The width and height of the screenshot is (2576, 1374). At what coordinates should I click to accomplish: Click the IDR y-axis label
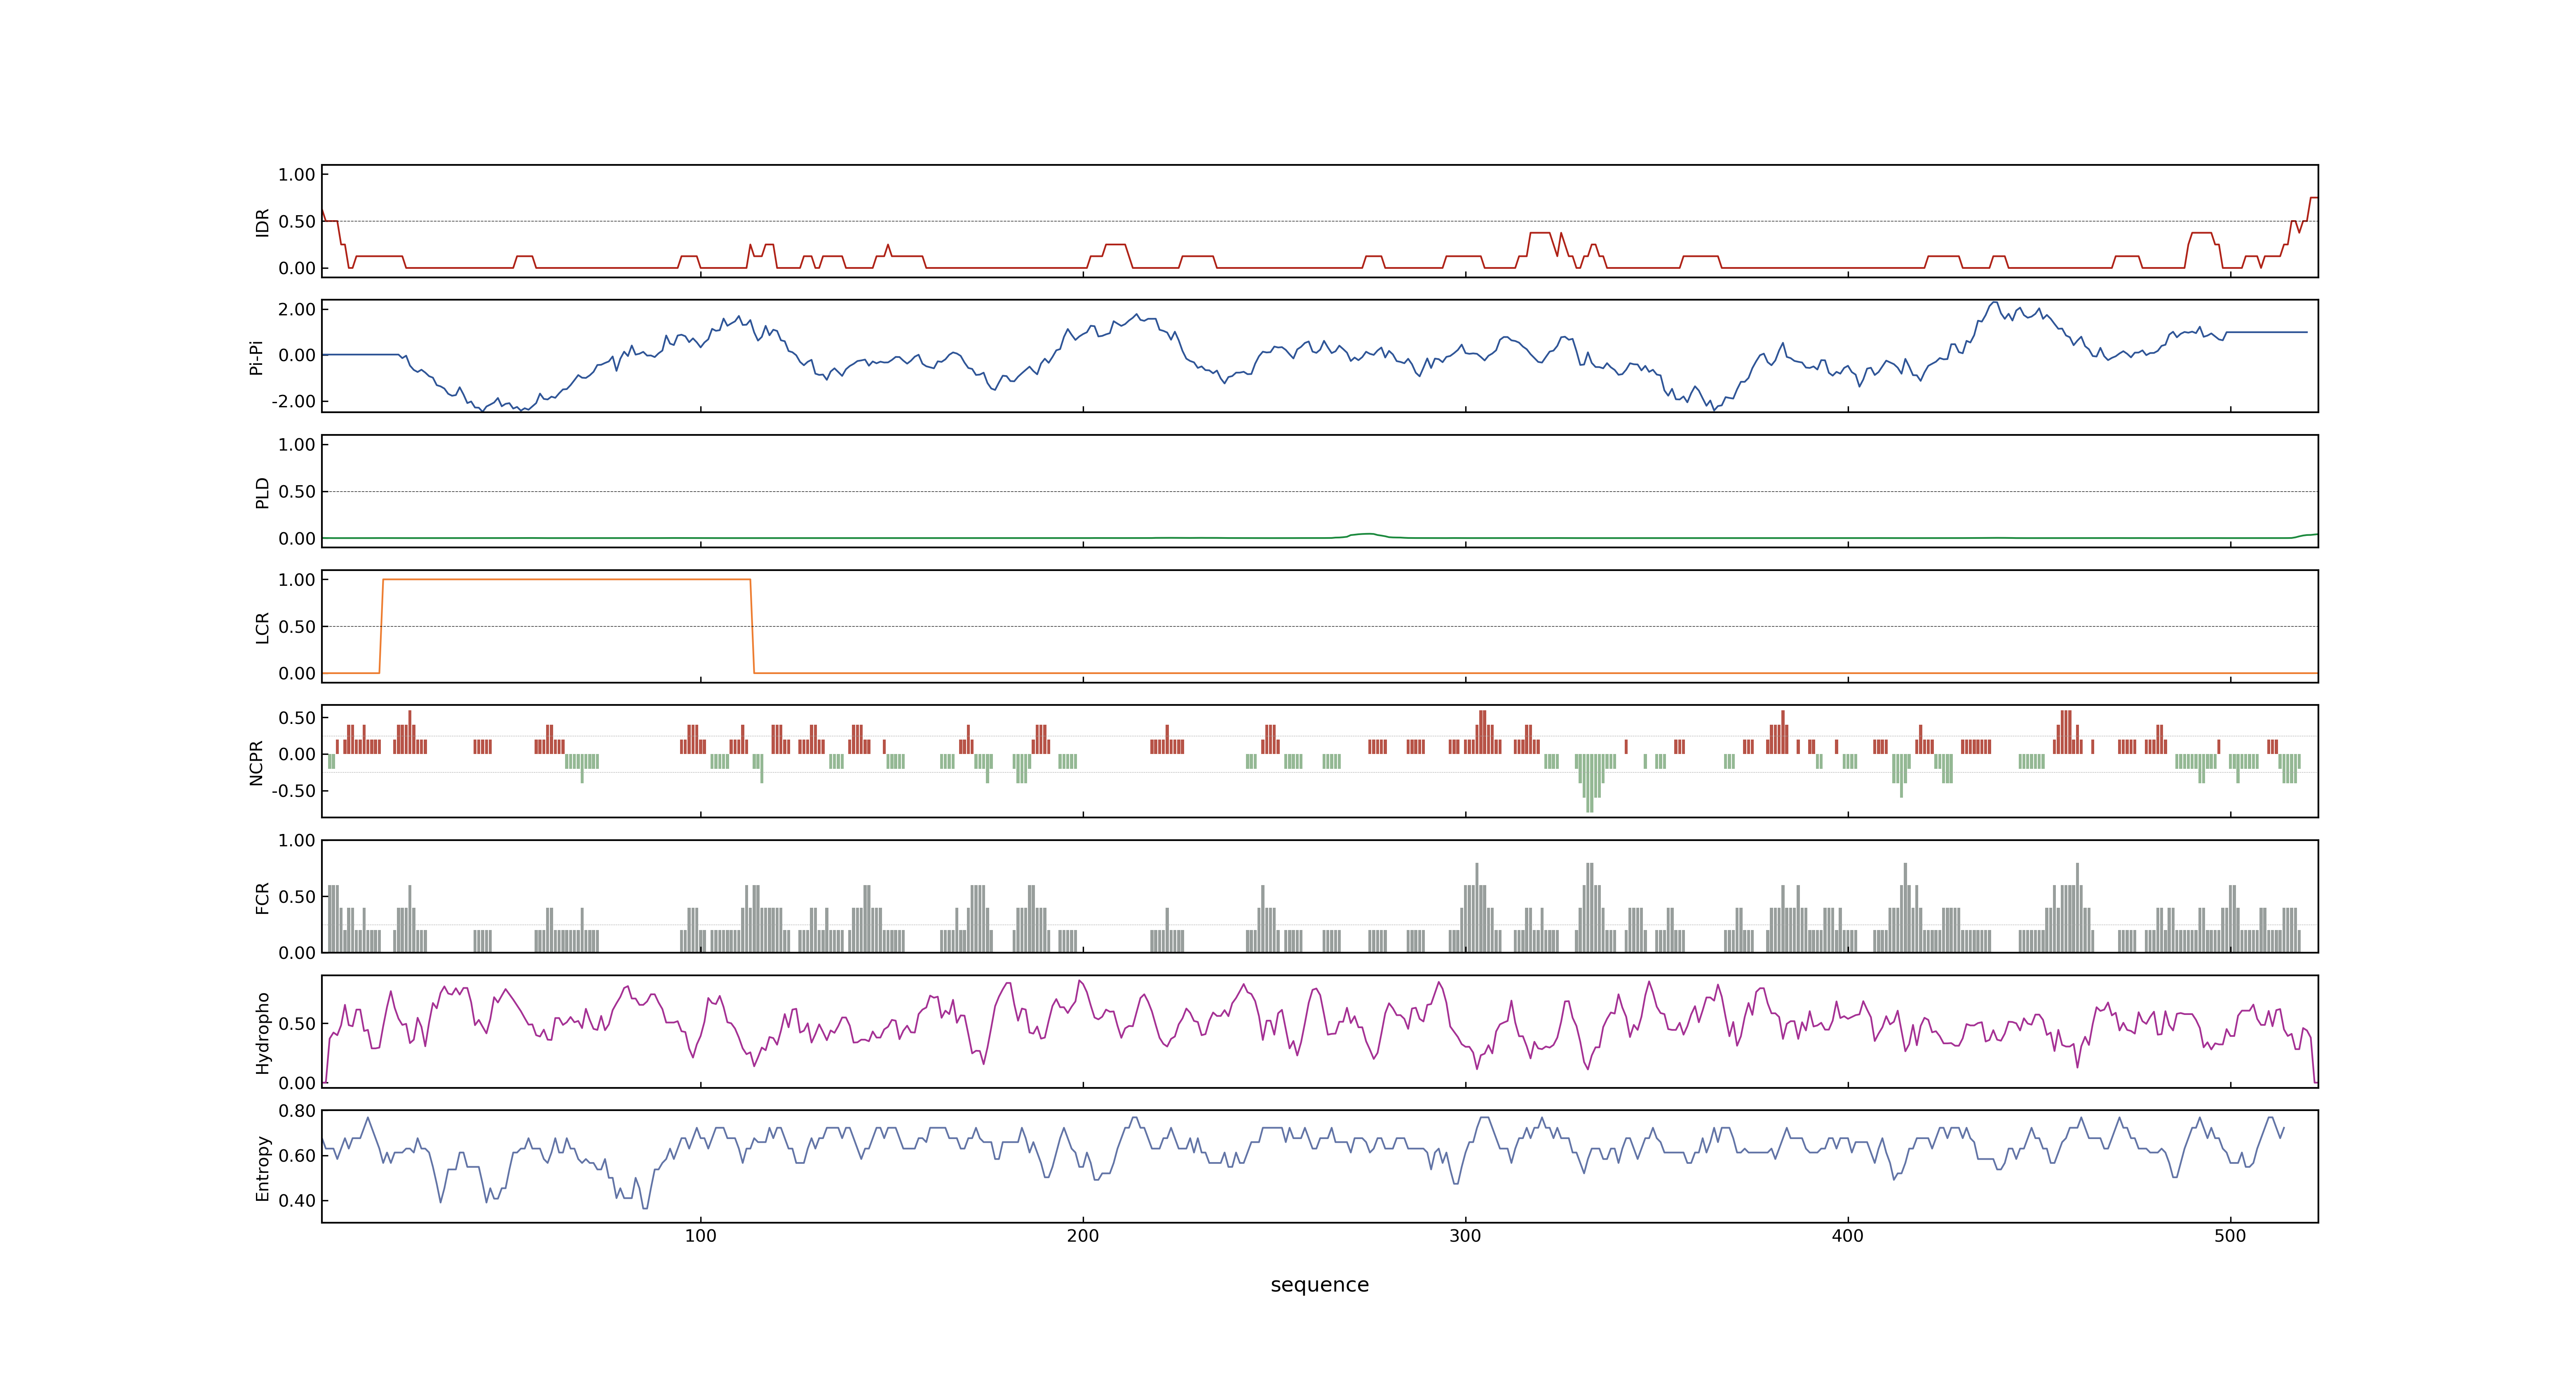[262, 222]
